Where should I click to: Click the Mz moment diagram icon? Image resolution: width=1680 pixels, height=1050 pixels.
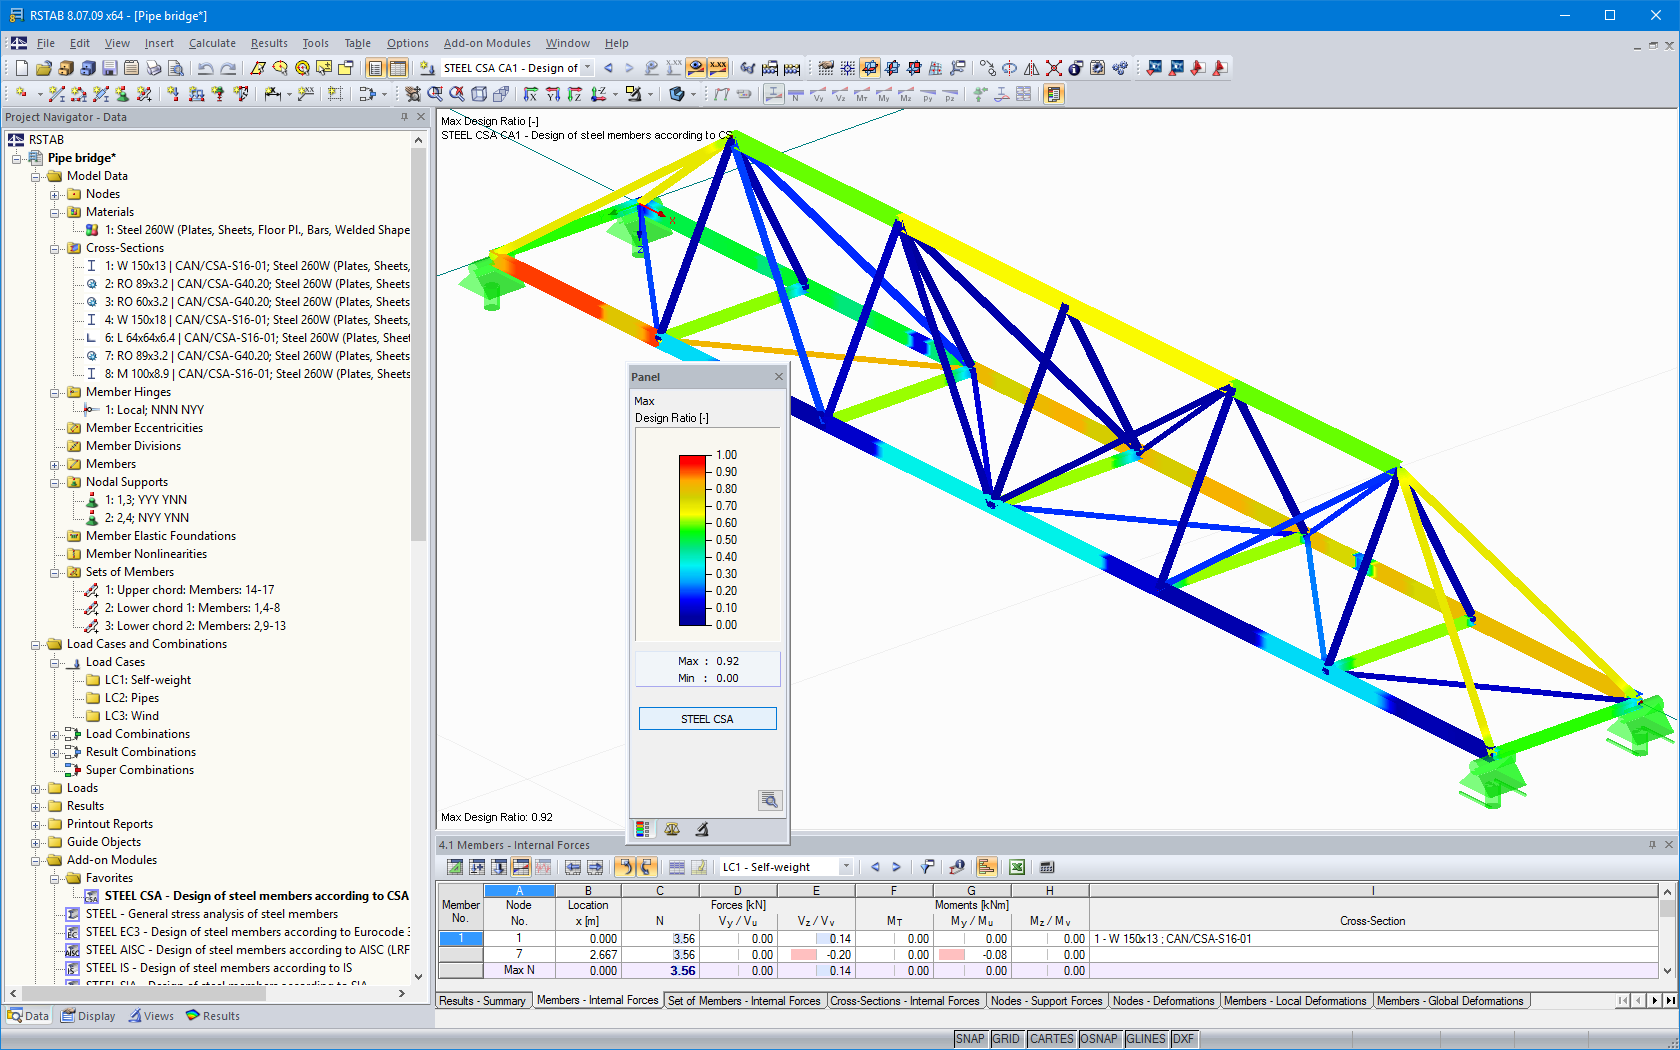tap(906, 94)
